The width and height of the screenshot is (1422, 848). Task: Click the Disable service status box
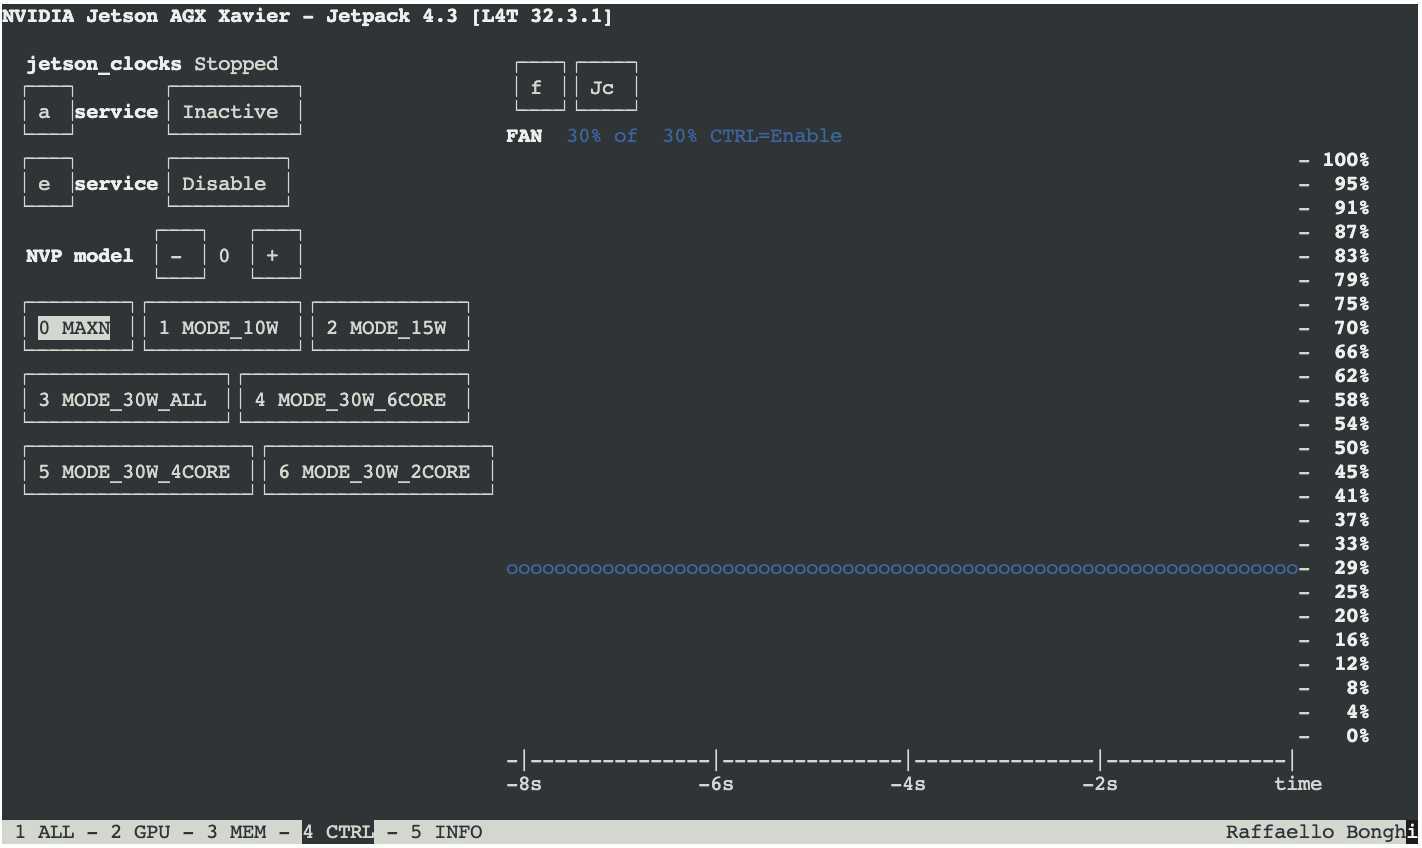(x=228, y=183)
